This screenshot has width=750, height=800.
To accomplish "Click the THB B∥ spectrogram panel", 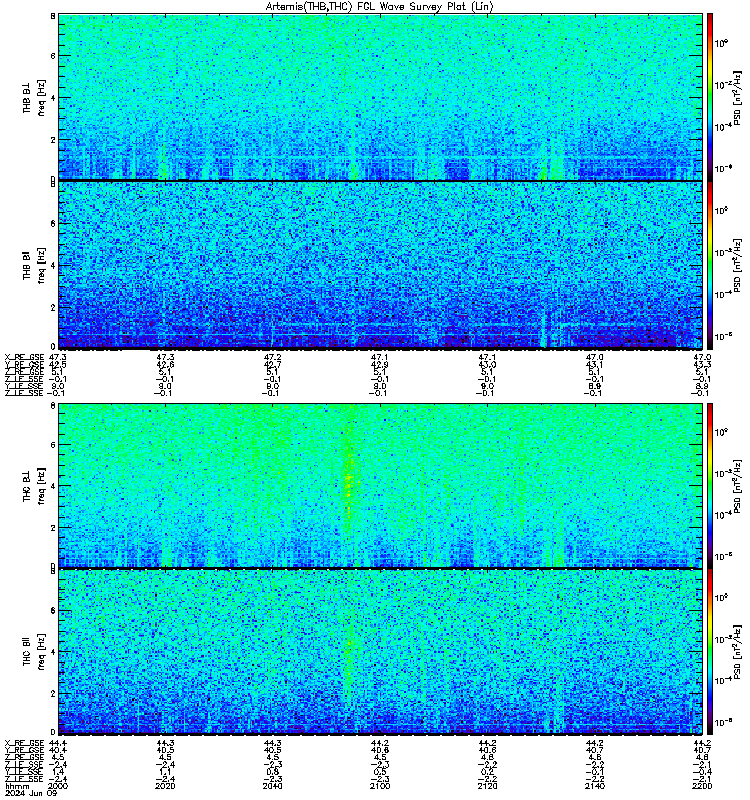I will point(381,265).
